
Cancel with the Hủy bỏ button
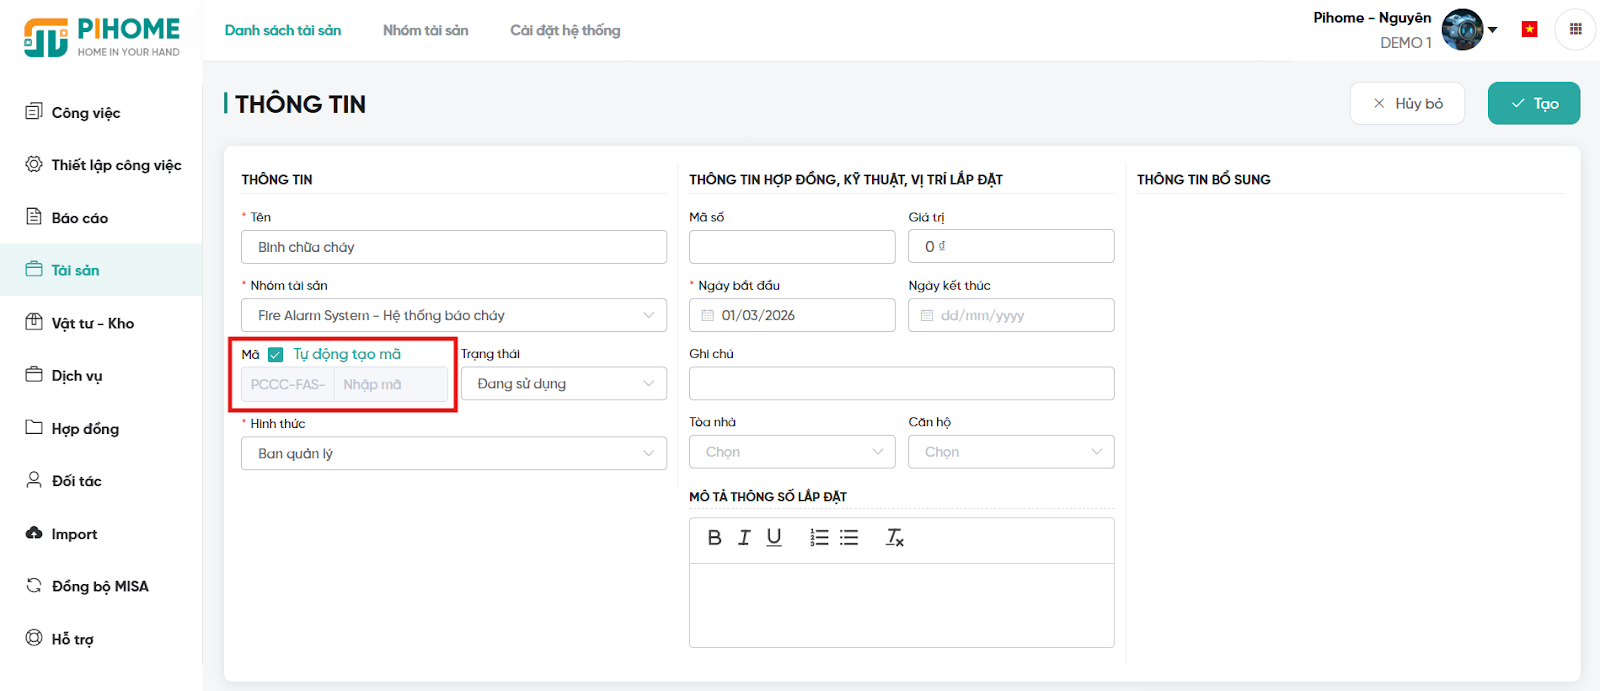(x=1407, y=103)
